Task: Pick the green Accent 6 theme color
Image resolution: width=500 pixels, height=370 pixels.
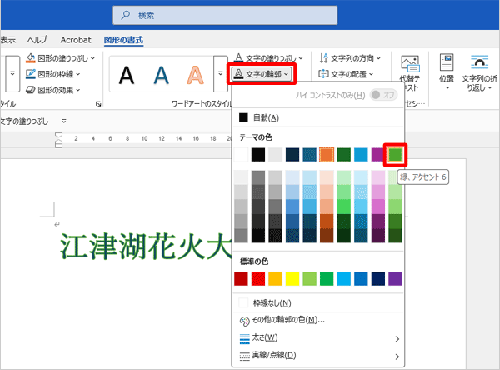Action: pyautogui.click(x=395, y=155)
